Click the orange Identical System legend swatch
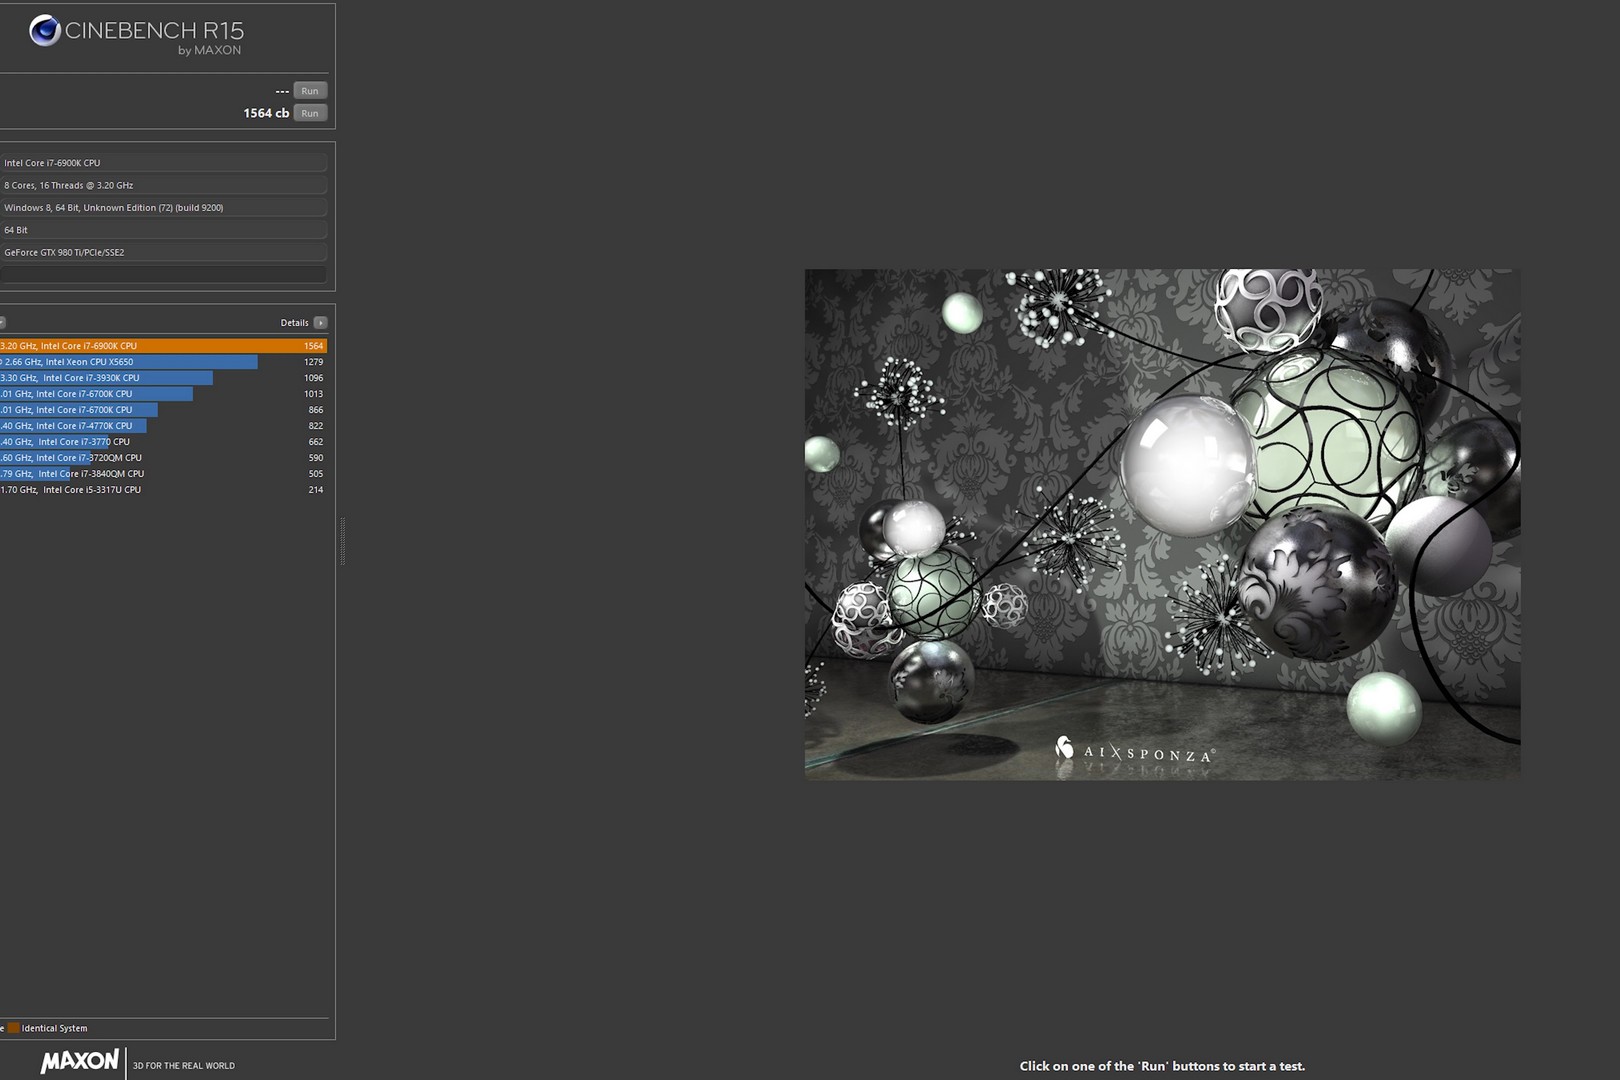 (14, 1028)
